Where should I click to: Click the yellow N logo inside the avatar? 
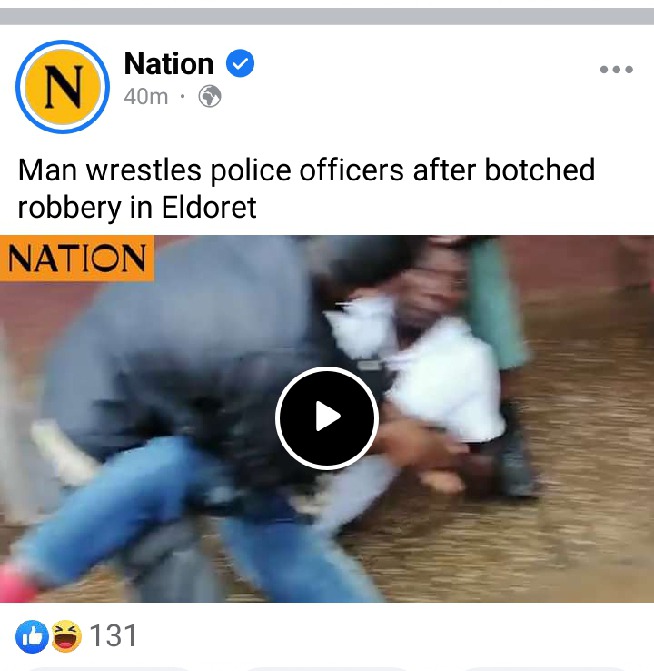(63, 87)
